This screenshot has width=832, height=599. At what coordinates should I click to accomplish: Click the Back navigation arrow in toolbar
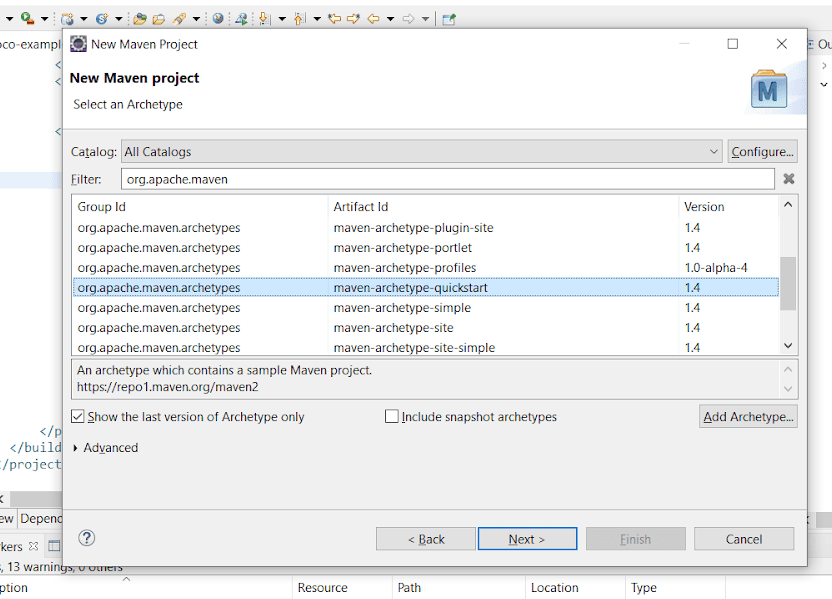click(x=374, y=19)
